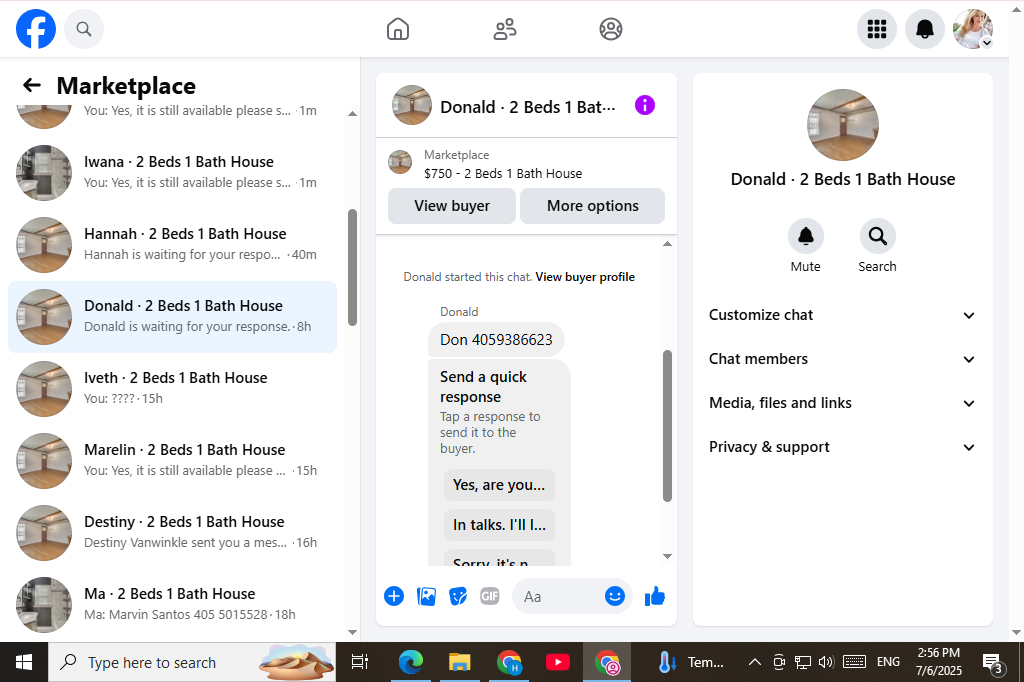1024x682 pixels.
Task: Click conversation list scroll-down arrow
Action: pos(353,632)
